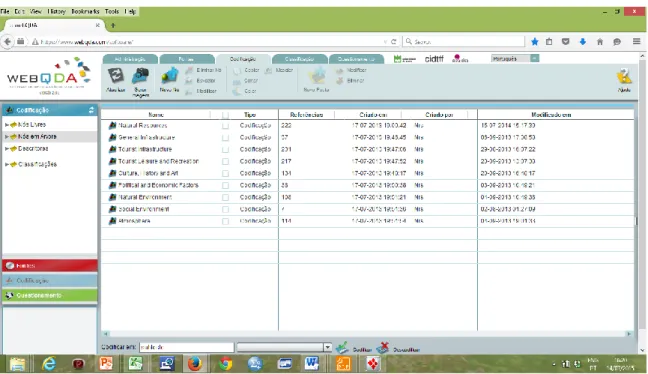Click the Atualizar refresh icon
The height and width of the screenshot is (374, 648).
[116, 76]
